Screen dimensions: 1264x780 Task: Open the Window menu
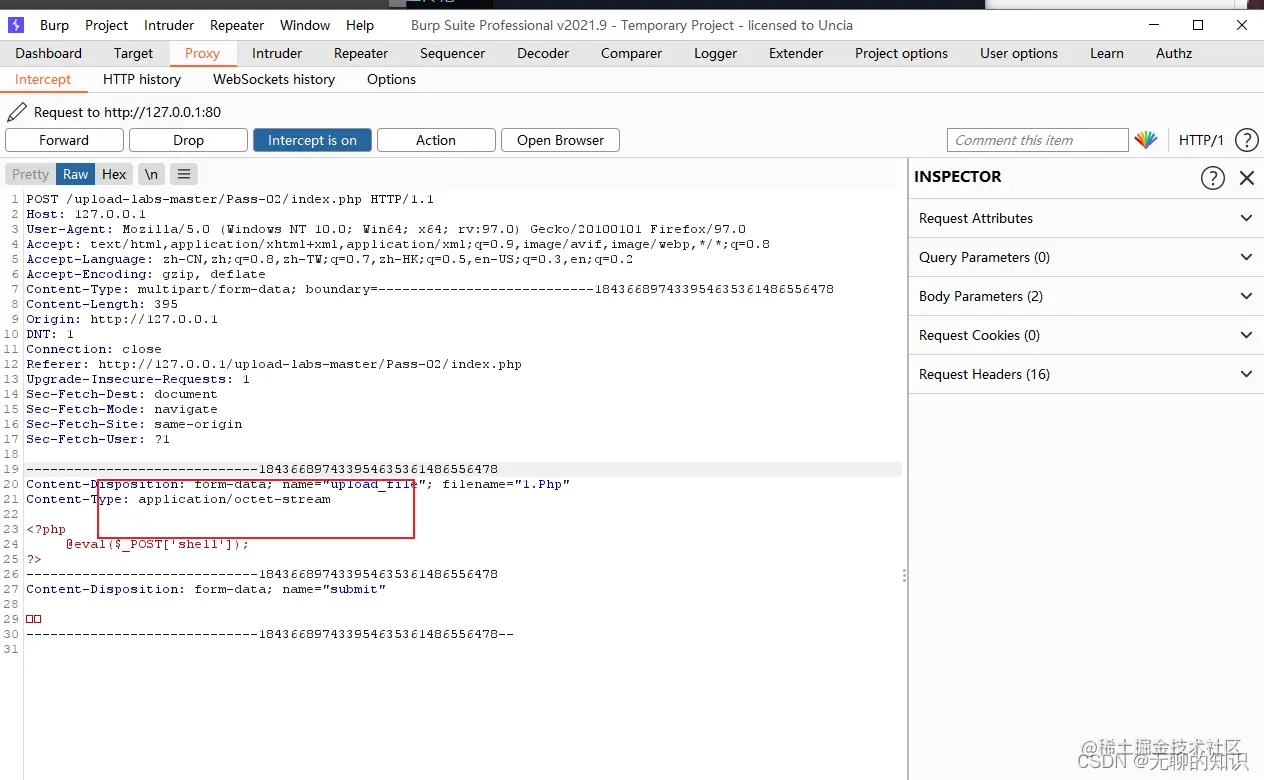click(305, 25)
